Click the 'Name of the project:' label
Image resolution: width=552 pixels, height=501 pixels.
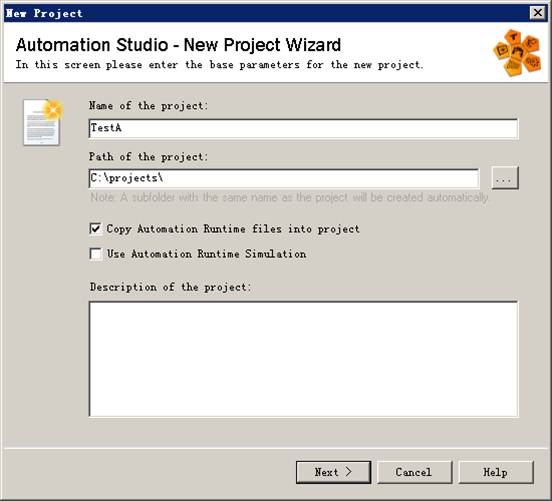click(x=149, y=105)
